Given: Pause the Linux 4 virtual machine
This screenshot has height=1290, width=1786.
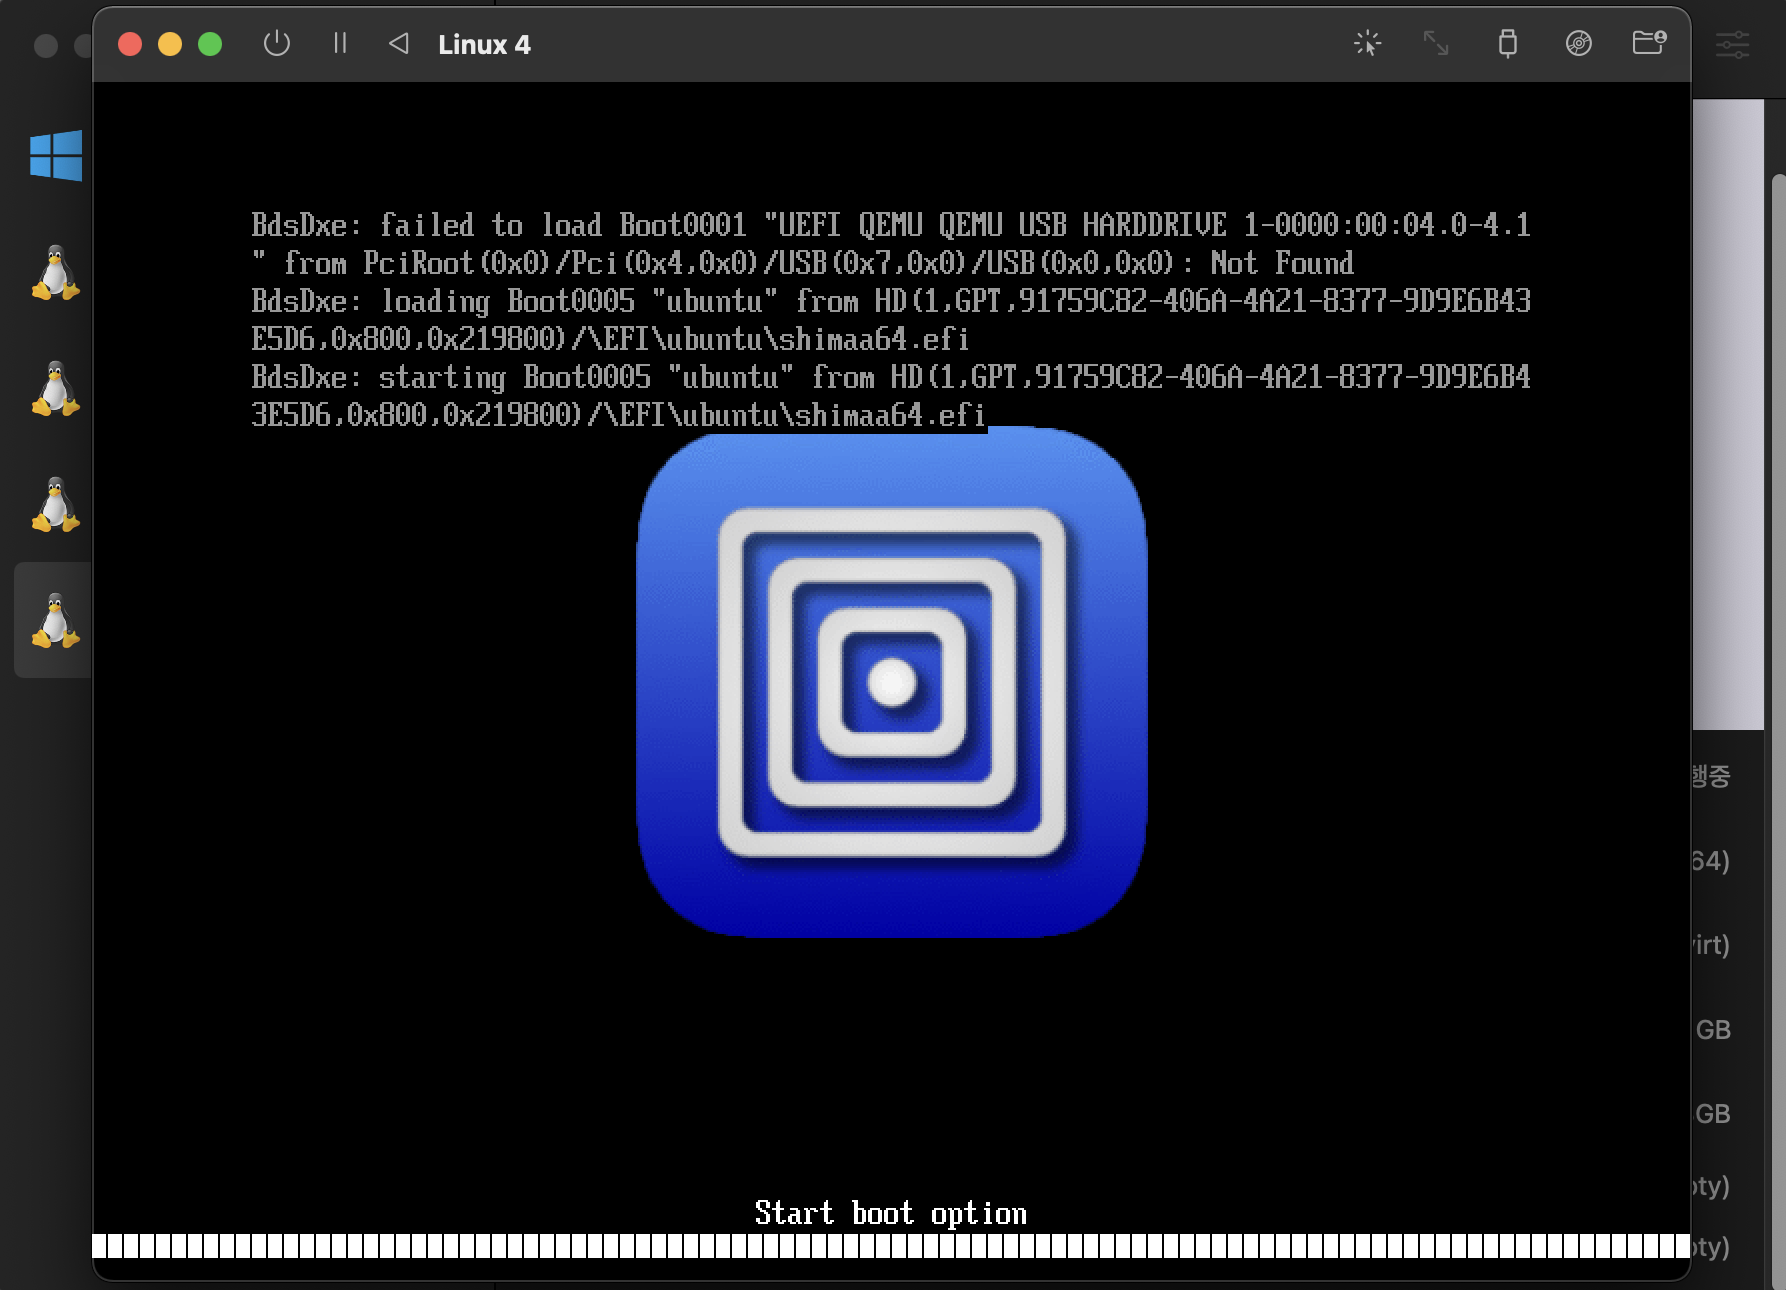Looking at the screenshot, I should tap(340, 43).
